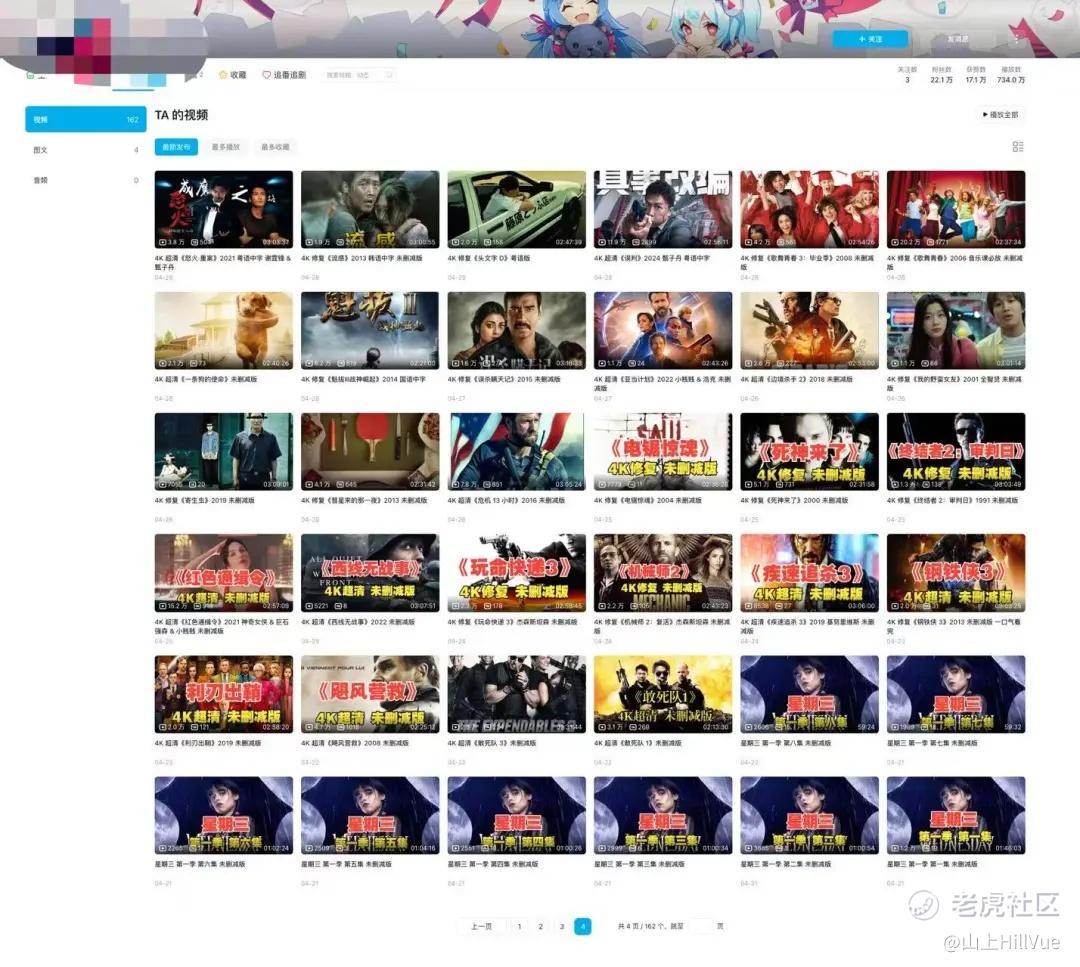Screen dimensions: 1080x967
Task: Open 星期三 第一季 第八集 thumbnail
Action: 809,694
